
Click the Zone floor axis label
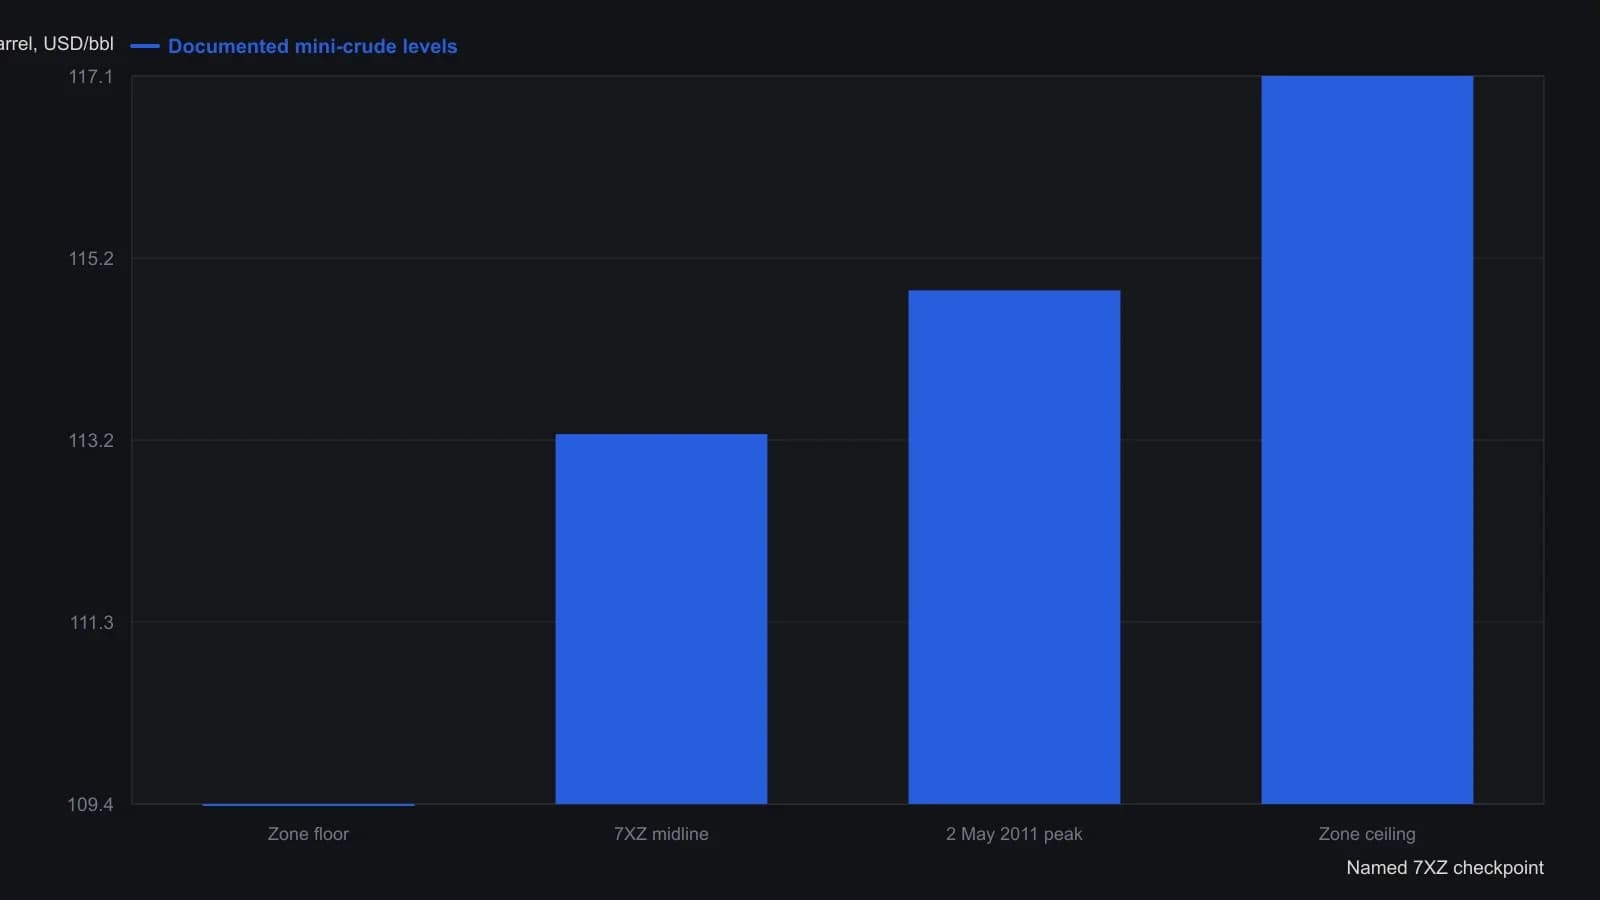tap(308, 834)
